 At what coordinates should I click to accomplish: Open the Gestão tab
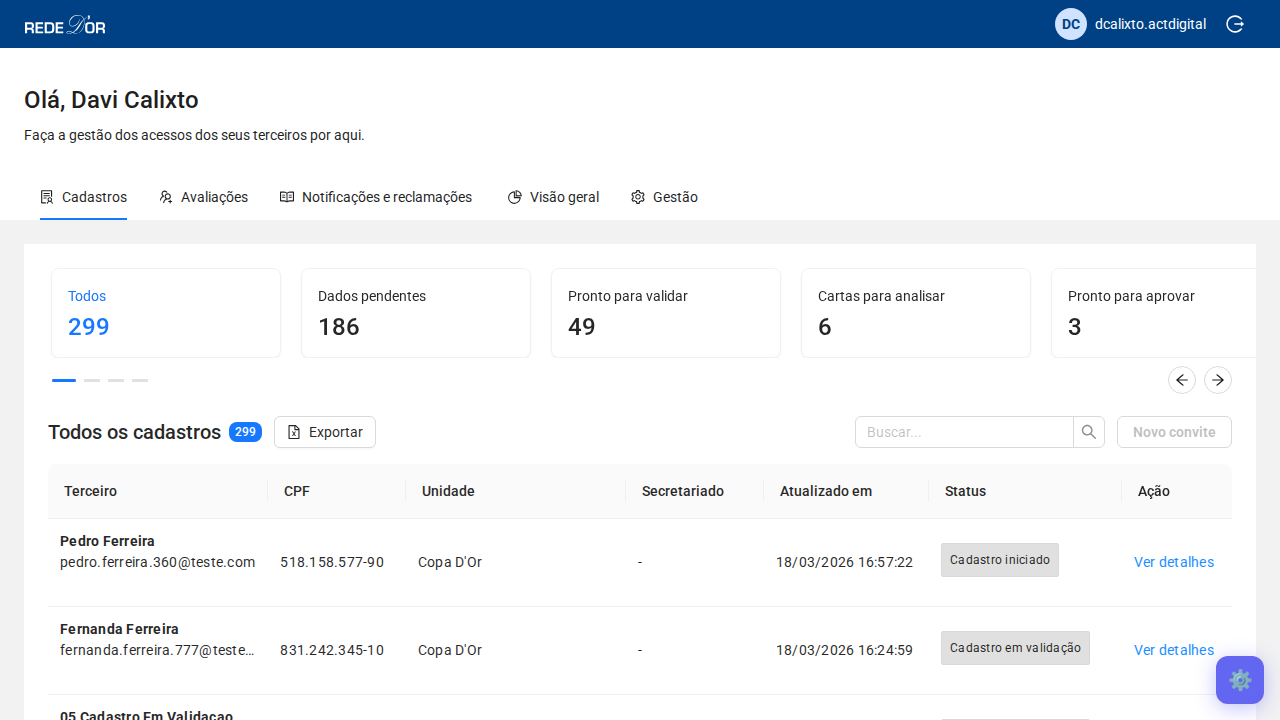664,197
